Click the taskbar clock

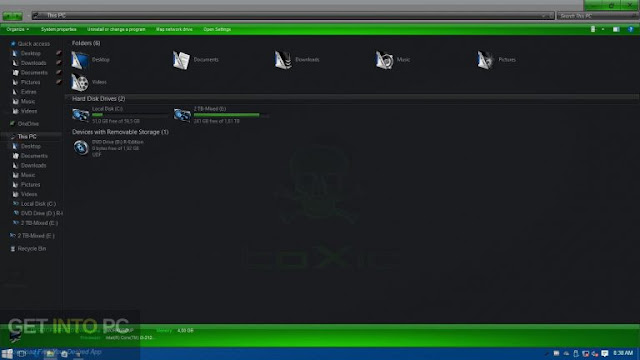[623, 353]
